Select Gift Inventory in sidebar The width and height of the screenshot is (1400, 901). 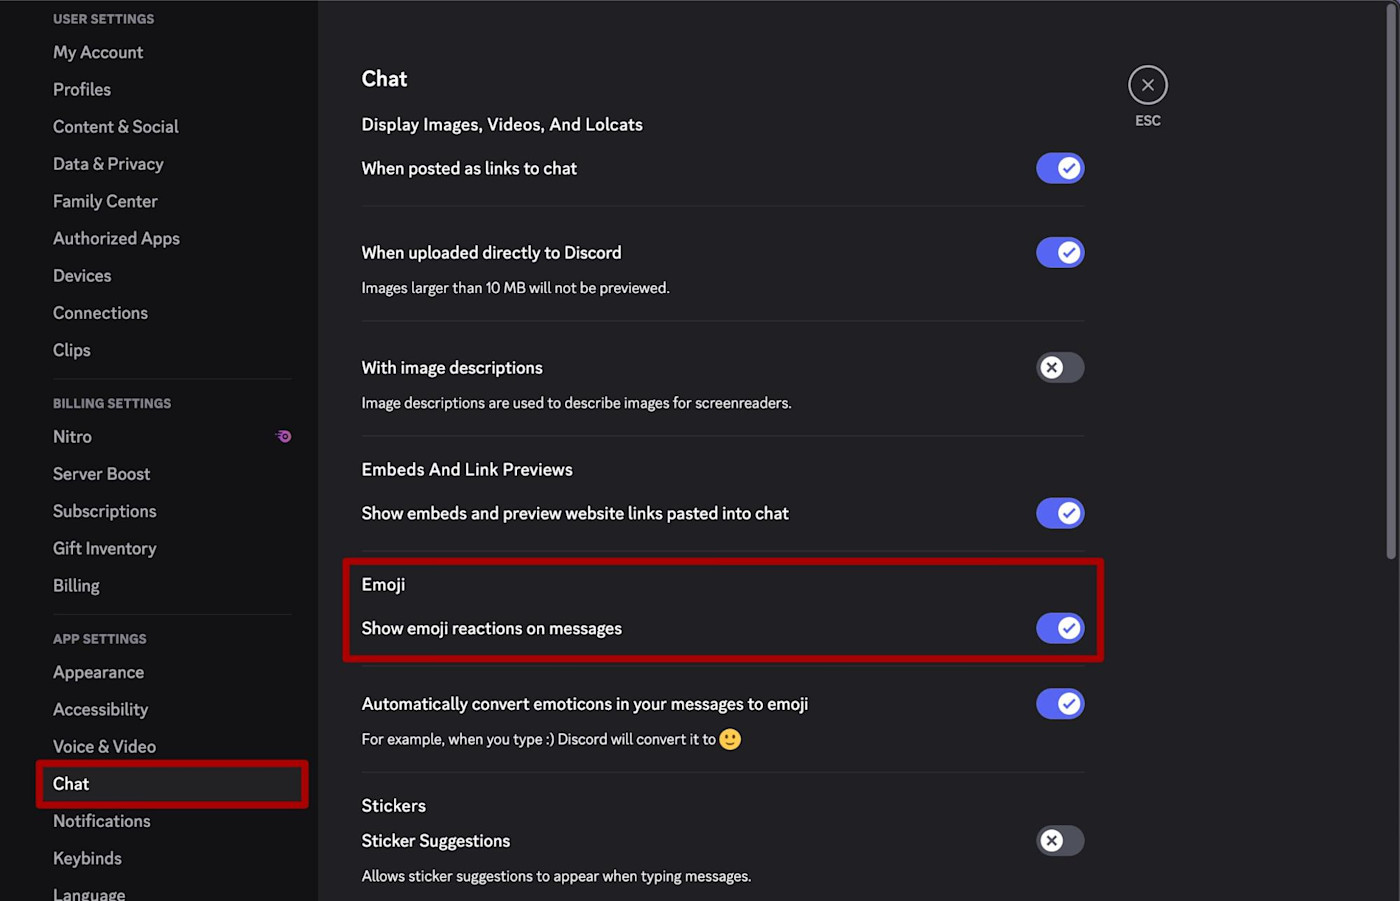click(x=104, y=548)
